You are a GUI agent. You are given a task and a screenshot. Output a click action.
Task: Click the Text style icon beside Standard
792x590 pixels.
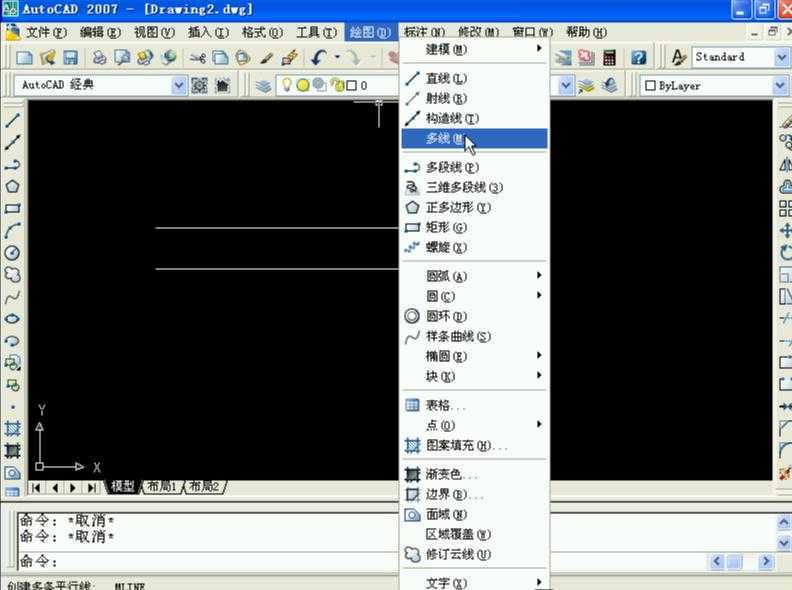coord(678,57)
